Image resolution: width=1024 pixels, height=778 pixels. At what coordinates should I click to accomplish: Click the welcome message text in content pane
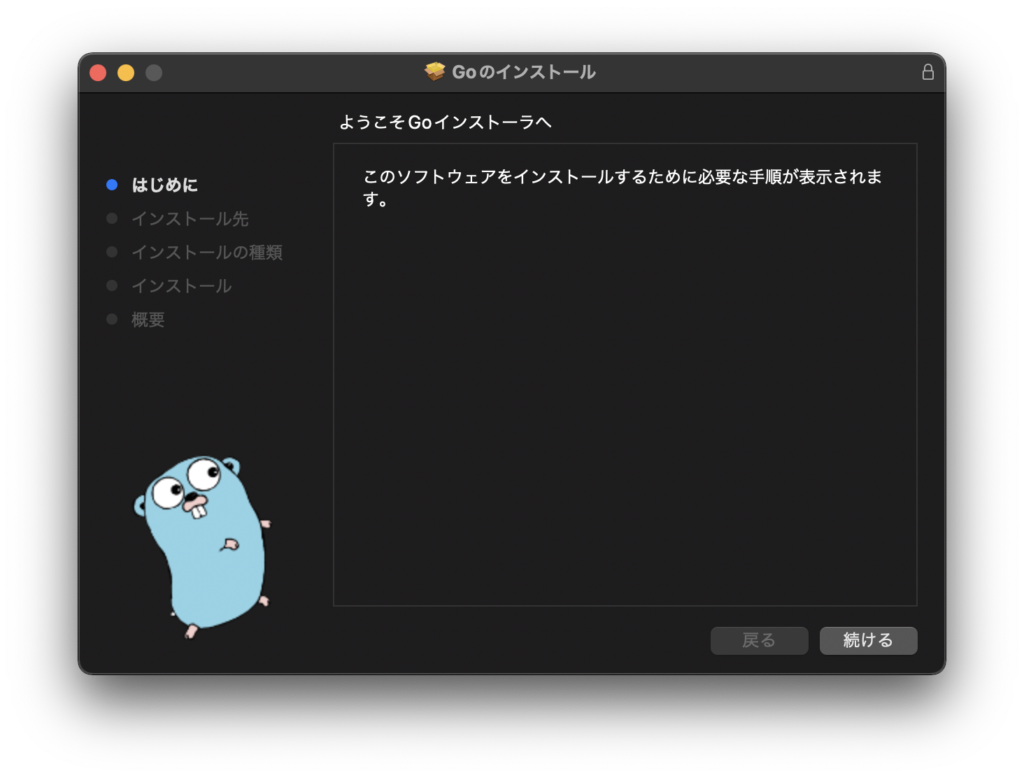[622, 187]
